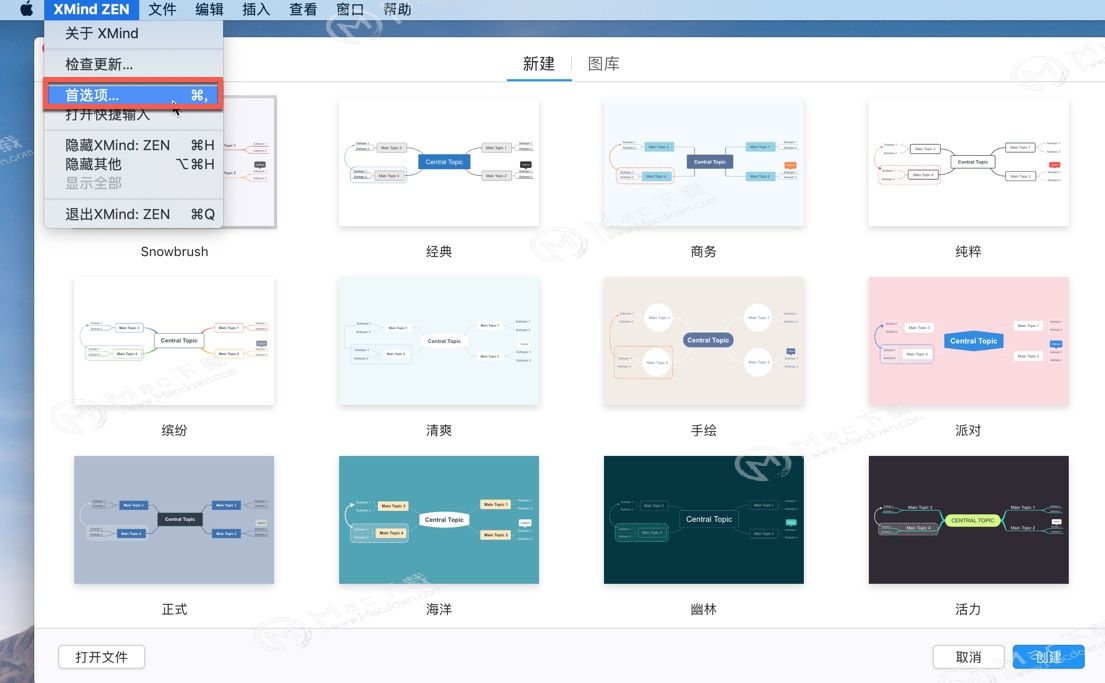Select the 海洋 theme thumbnail

click(439, 519)
